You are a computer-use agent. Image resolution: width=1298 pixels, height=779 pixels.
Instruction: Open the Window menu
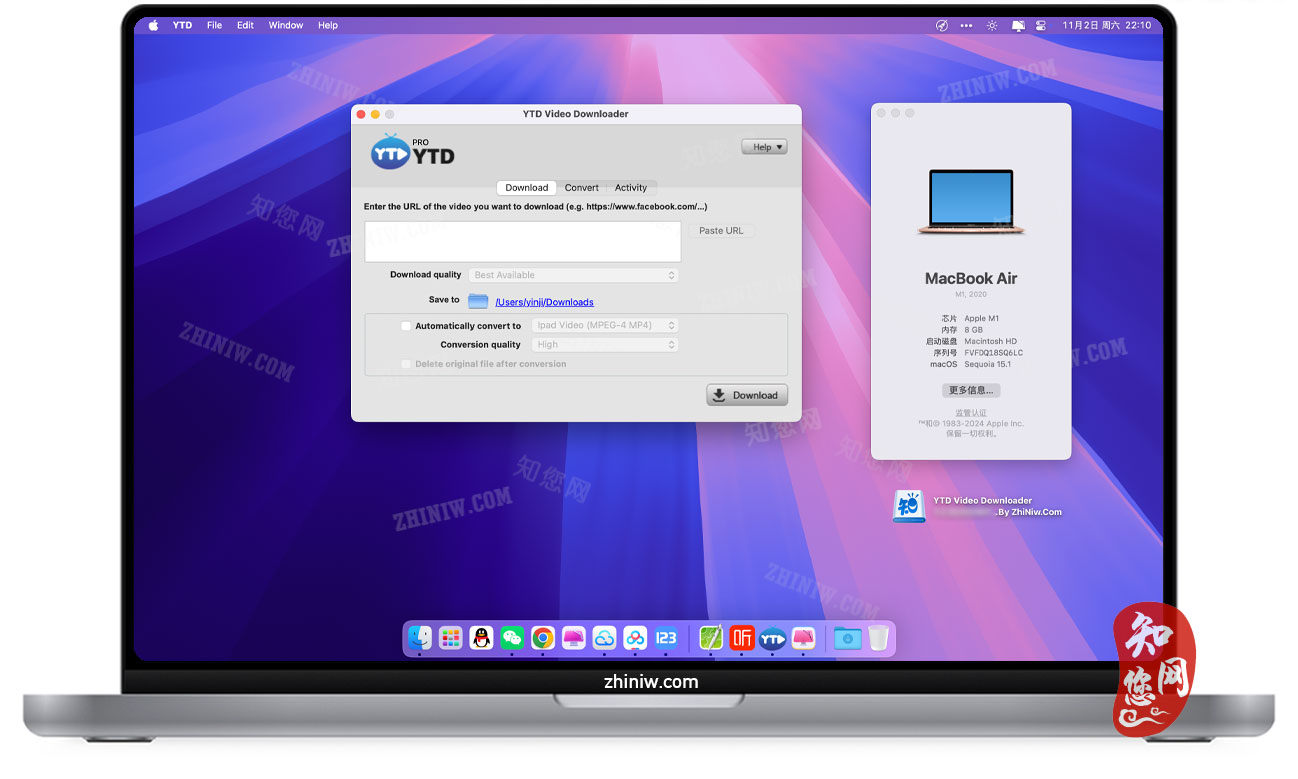click(x=286, y=25)
